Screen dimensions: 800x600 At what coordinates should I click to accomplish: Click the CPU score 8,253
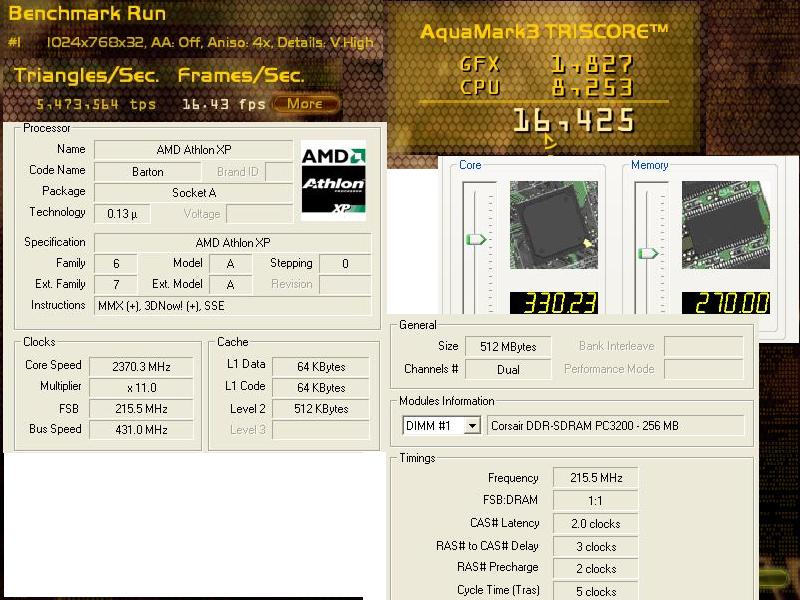(x=591, y=88)
